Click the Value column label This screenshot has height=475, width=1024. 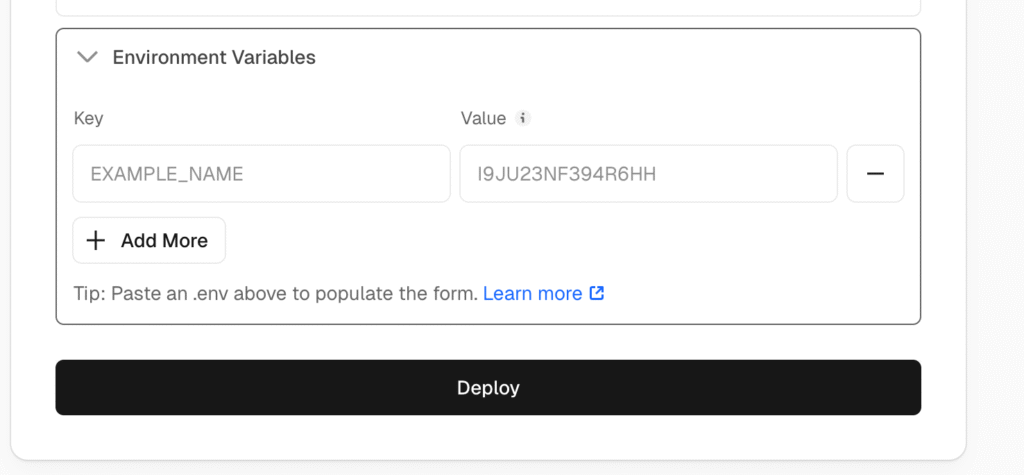[x=483, y=118]
